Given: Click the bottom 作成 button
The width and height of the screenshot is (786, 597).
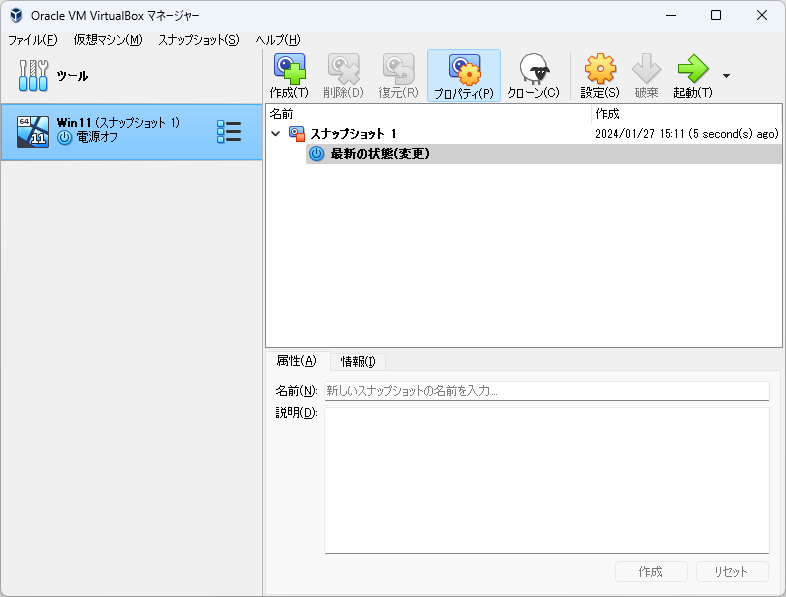Looking at the screenshot, I should click(x=651, y=571).
